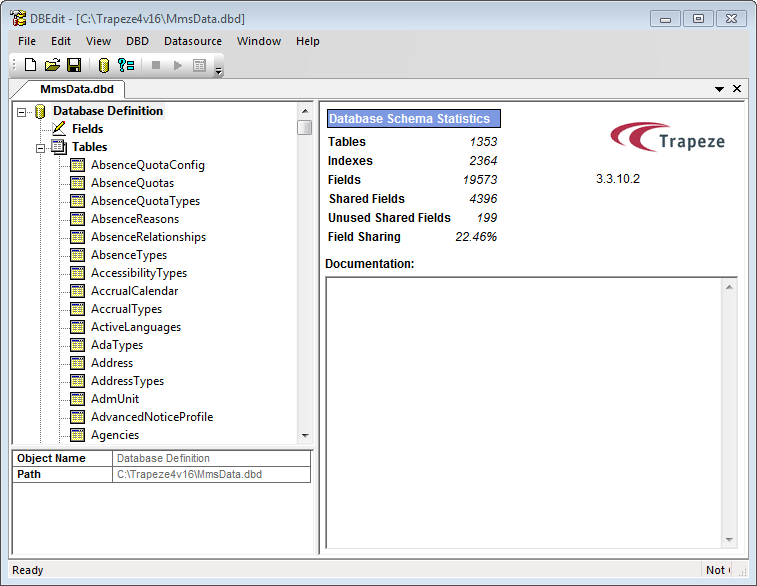Viewport: 757px width, 586px height.
Task: Switch to the MmsData.dbd tab
Action: 70,89
